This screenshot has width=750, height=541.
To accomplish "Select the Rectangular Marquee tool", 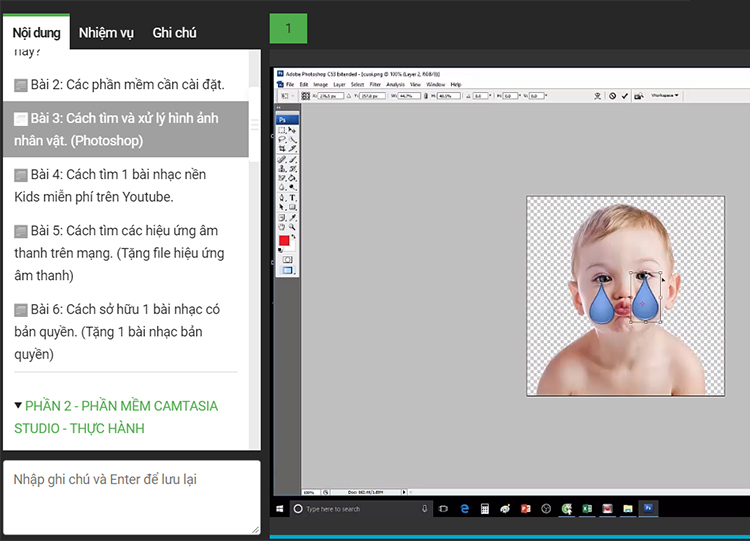I will coord(282,130).
